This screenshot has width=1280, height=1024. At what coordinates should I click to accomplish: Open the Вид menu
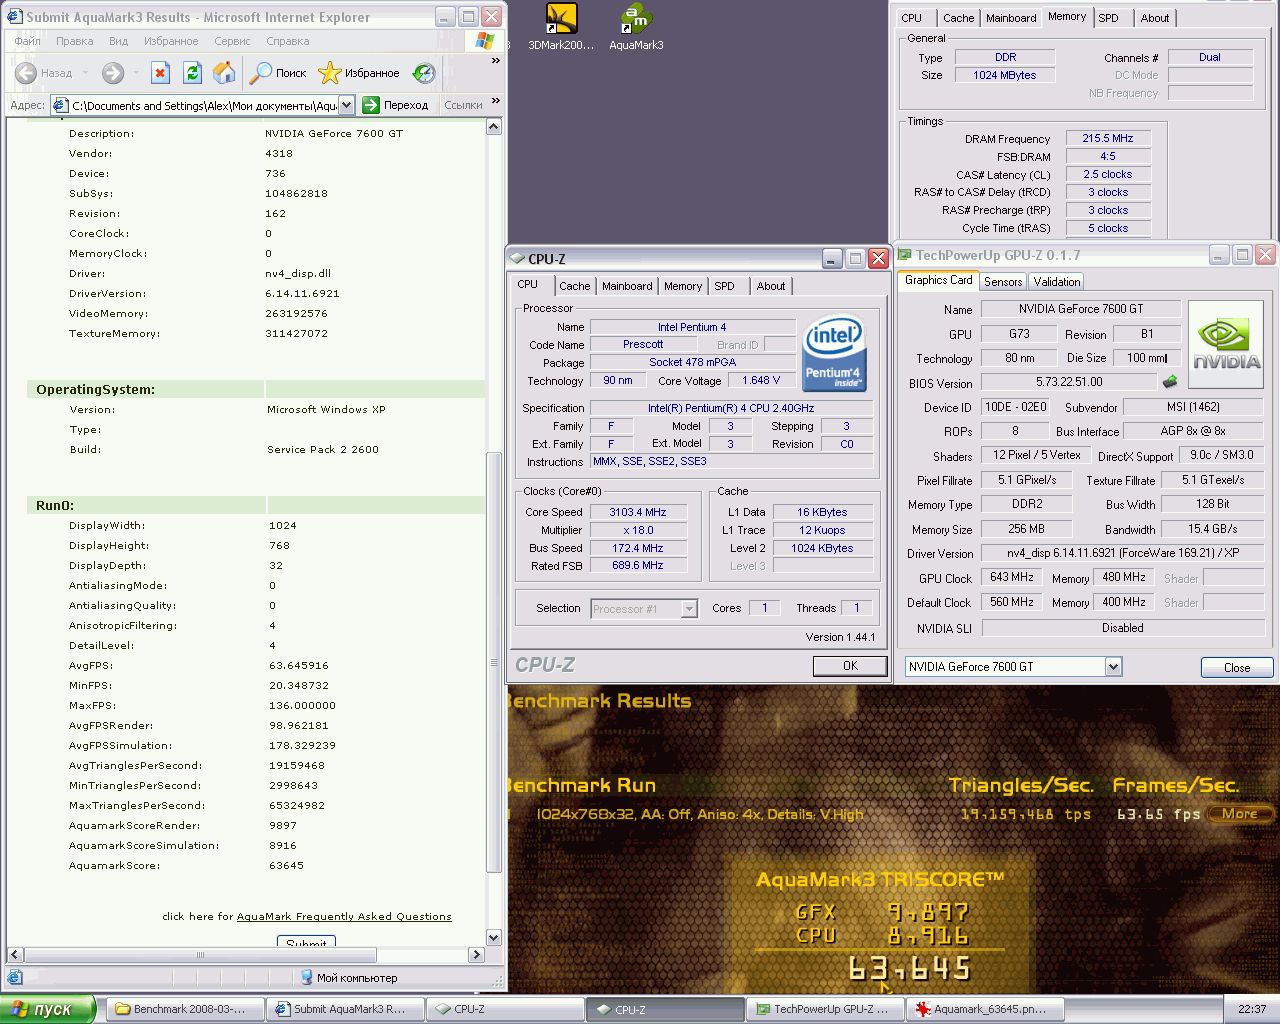(118, 41)
